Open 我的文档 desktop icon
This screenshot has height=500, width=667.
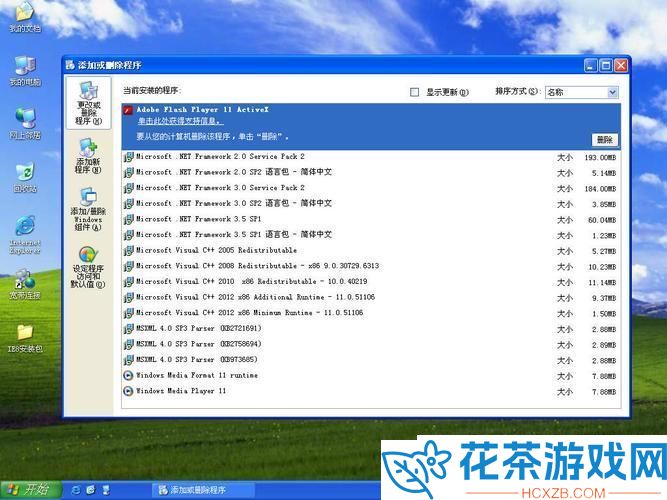25,17
